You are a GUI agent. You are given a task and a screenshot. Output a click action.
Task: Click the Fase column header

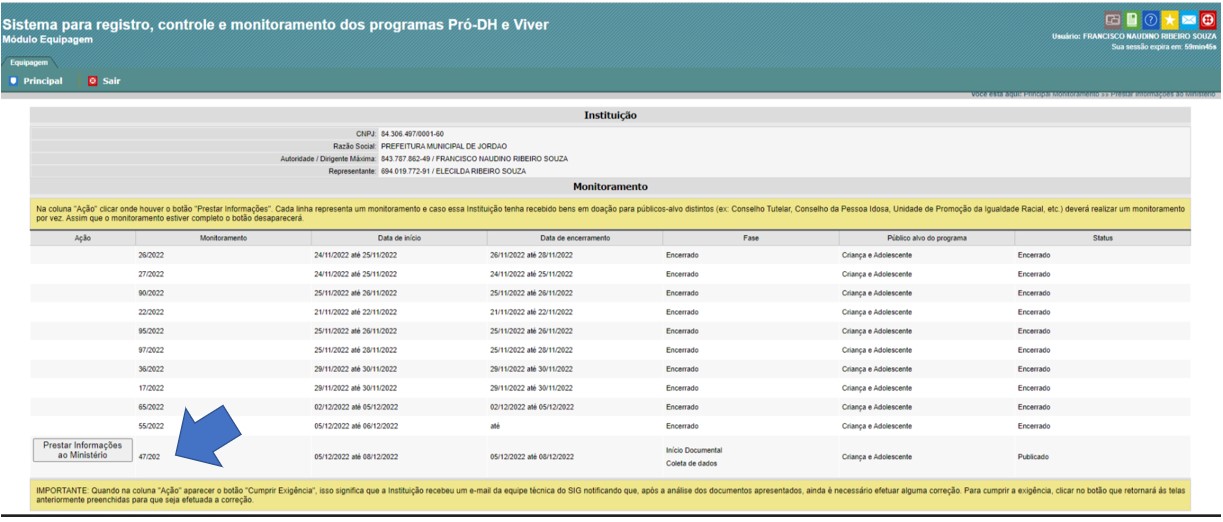(x=750, y=238)
